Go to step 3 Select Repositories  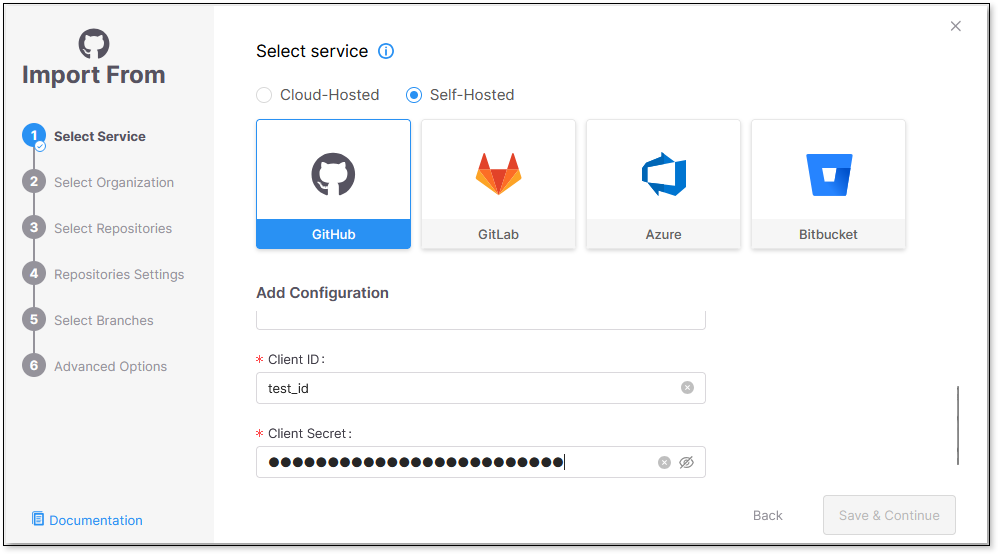(97, 228)
